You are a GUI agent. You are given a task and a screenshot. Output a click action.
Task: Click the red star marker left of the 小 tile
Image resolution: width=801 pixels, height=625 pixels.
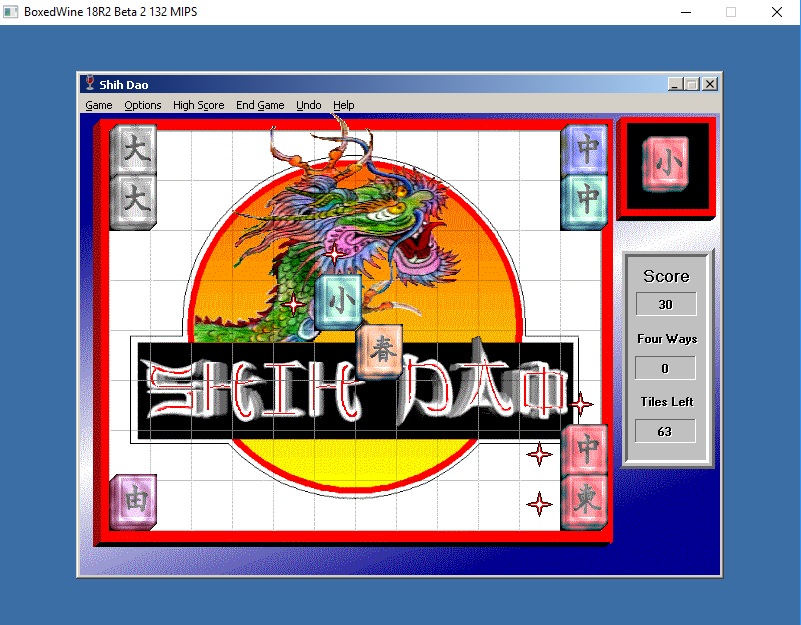(294, 305)
